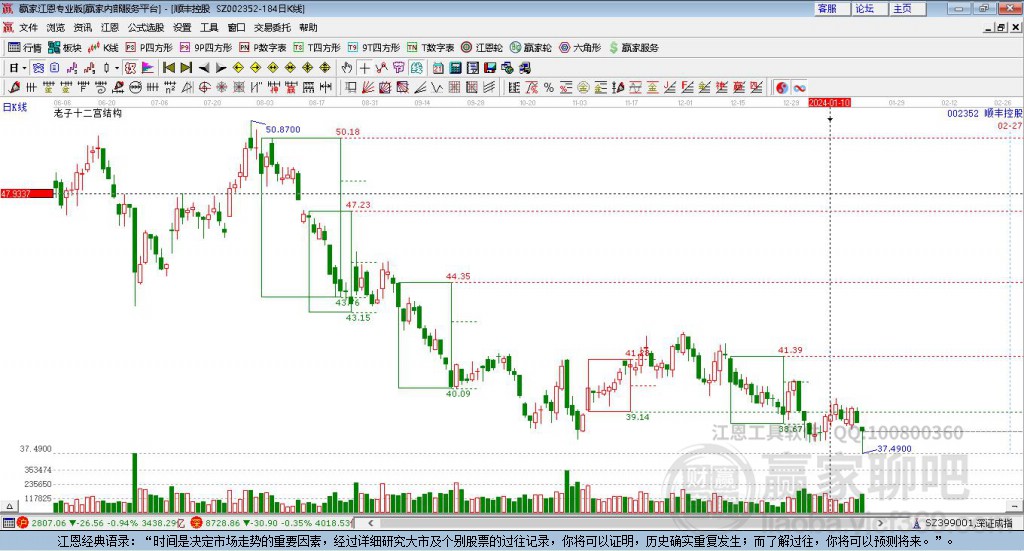Click the horizontal scrollbar right arrow
1024x551 pixels.
click(880, 523)
